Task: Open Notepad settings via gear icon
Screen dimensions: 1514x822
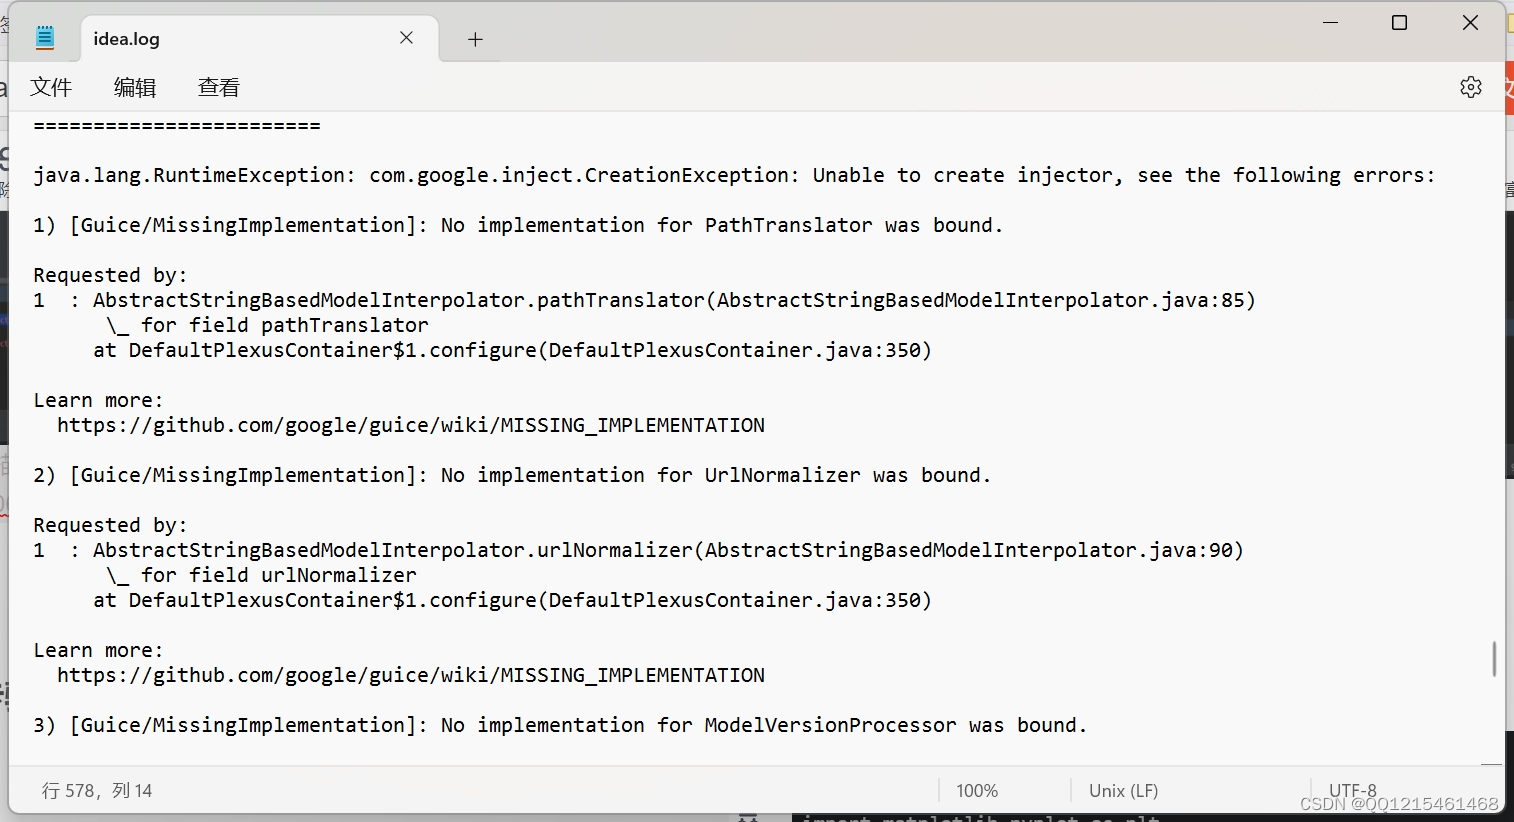Action: 1470,87
